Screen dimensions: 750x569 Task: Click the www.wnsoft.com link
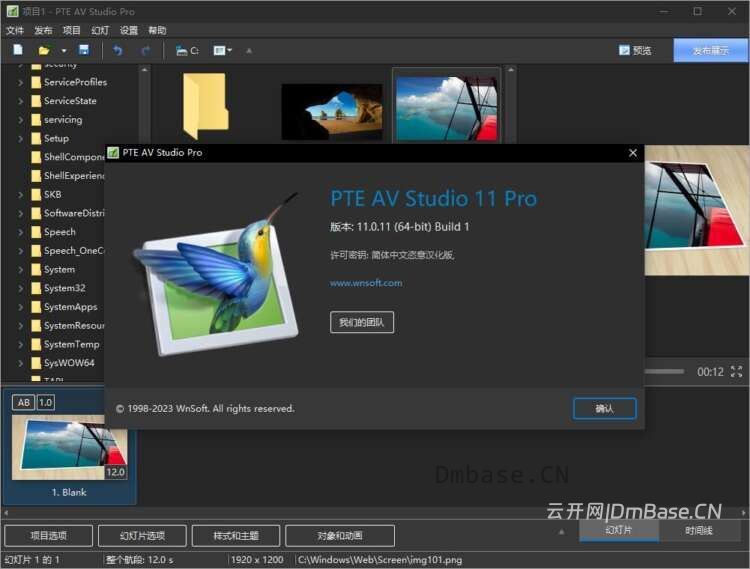coord(366,283)
